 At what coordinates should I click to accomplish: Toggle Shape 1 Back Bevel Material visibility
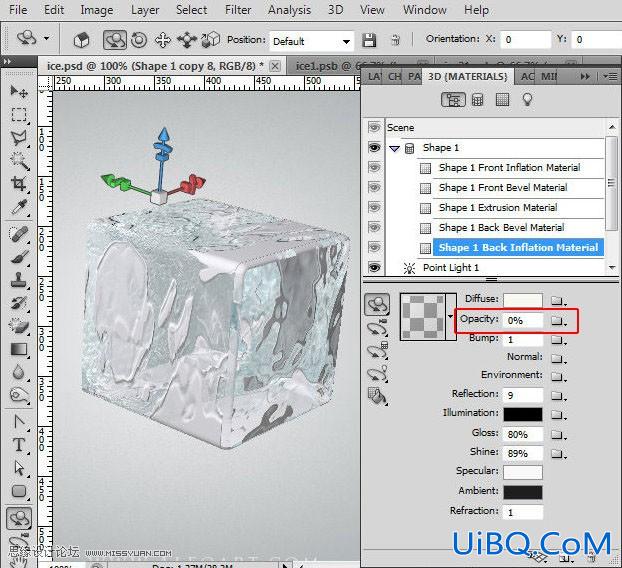tap(374, 227)
